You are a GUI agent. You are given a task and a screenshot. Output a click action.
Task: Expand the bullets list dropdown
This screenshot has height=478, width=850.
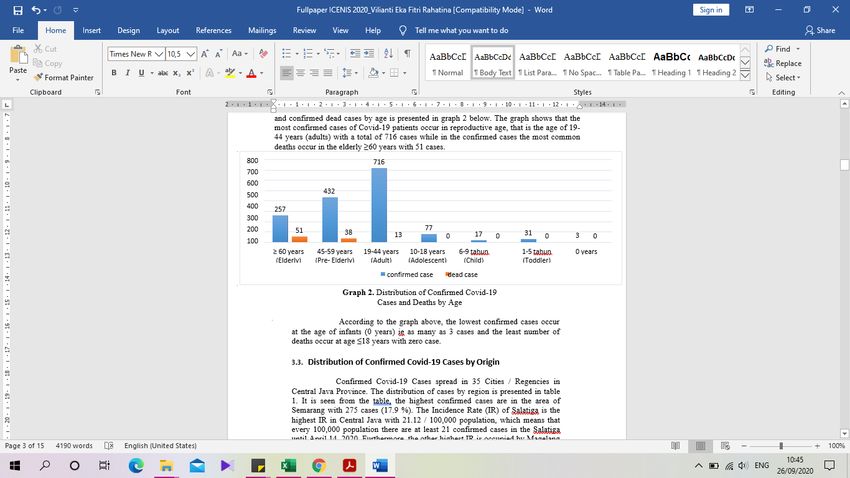[297, 54]
